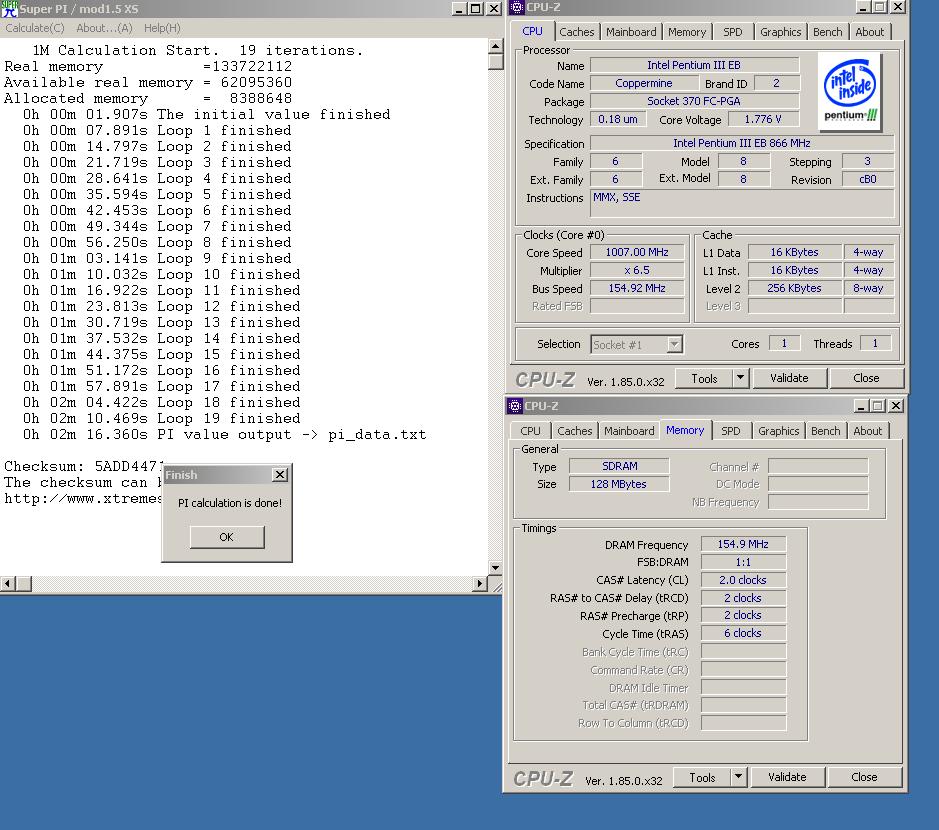This screenshot has width=939, height=830.
Task: Open Bench tab in lower CPU-Z
Action: point(826,431)
